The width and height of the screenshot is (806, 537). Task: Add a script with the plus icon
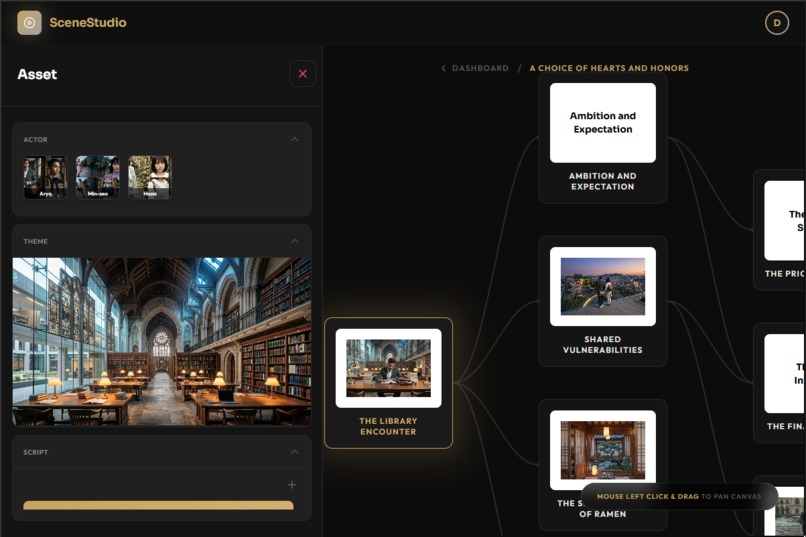click(x=292, y=485)
